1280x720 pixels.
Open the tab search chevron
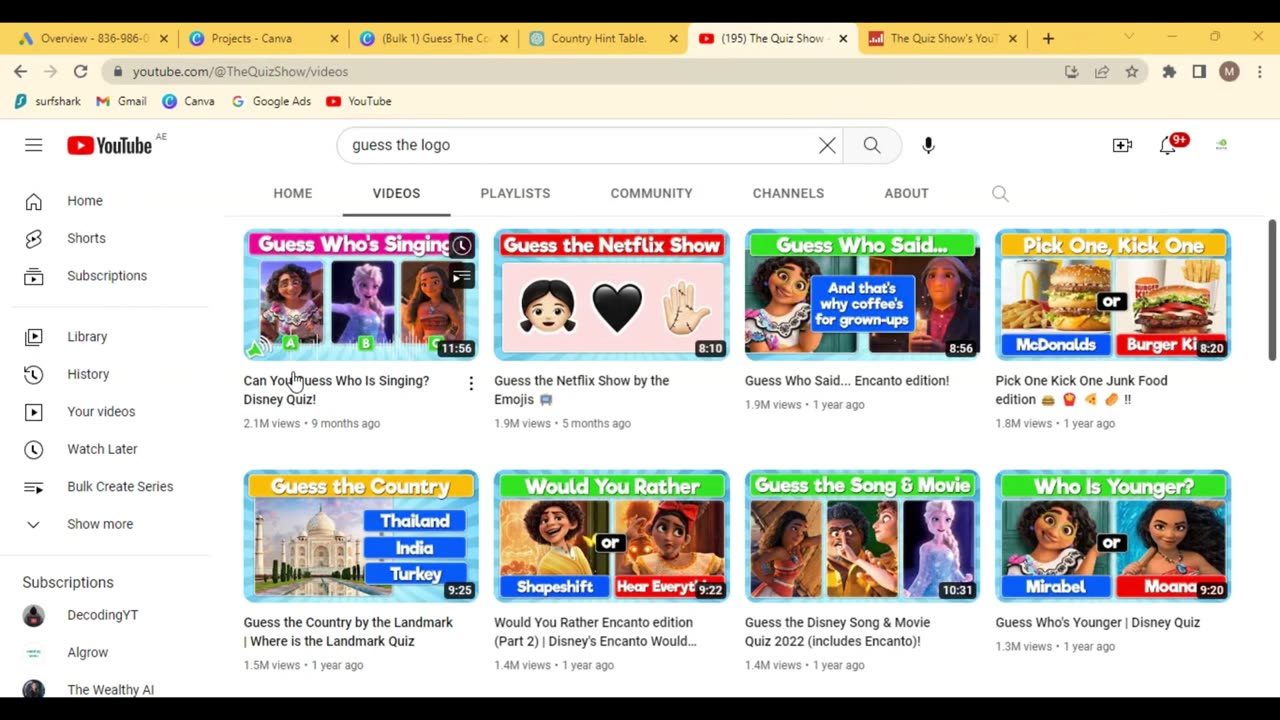coord(1129,37)
